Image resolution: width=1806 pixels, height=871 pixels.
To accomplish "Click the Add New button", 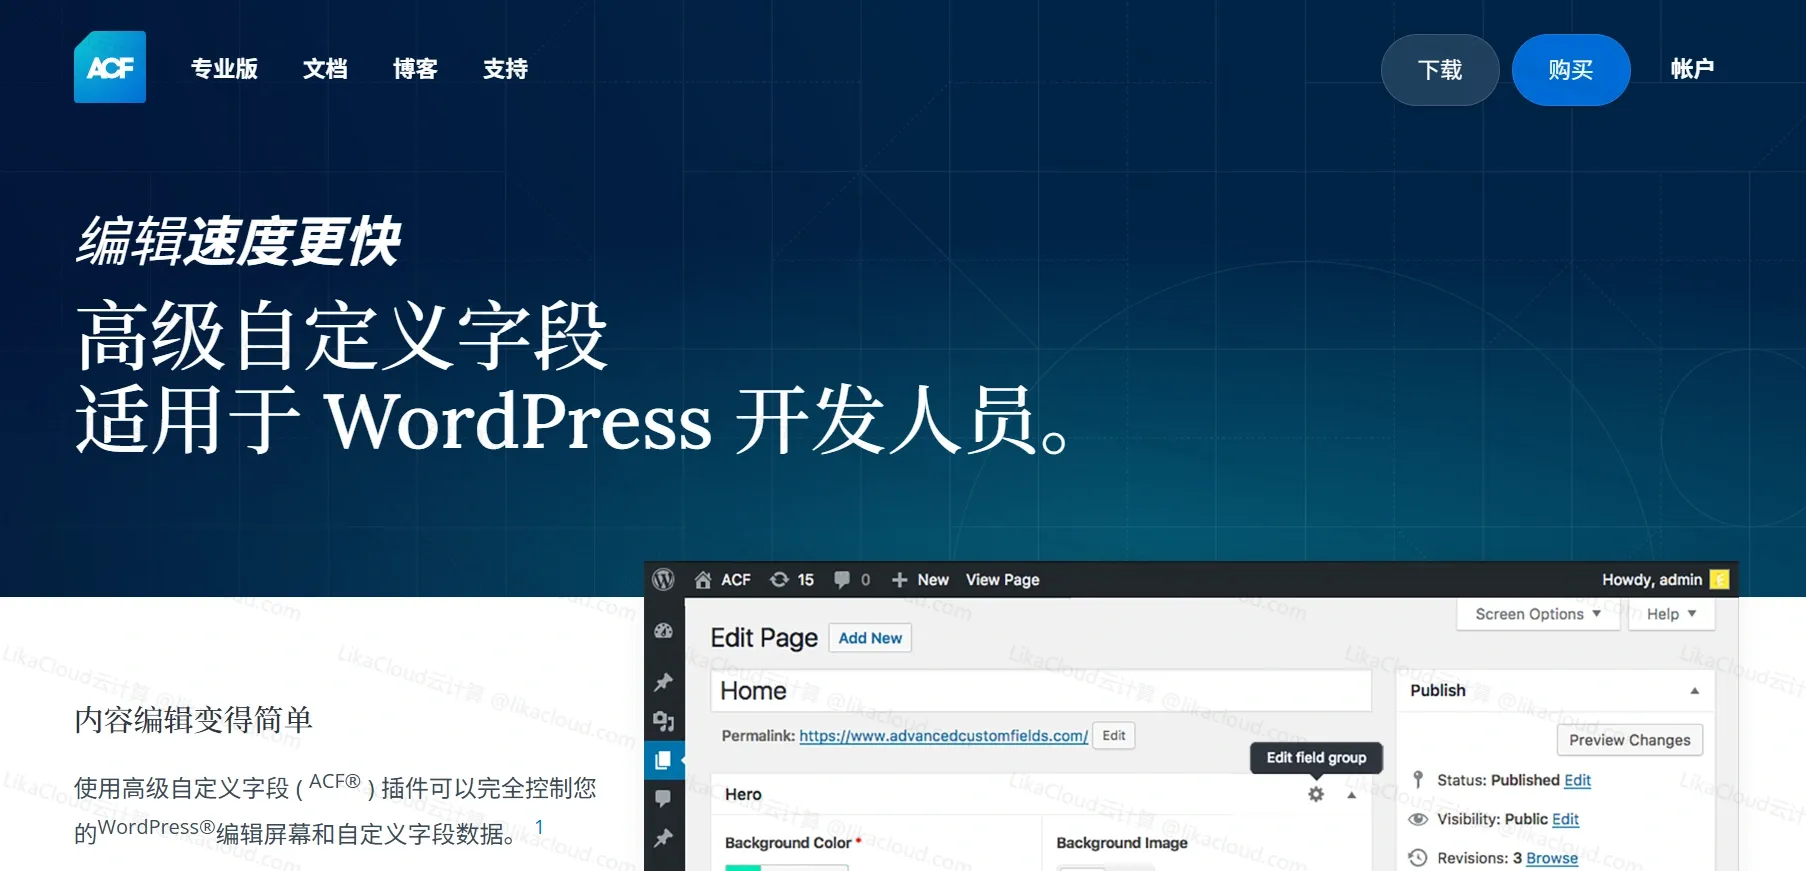I will 870,638.
